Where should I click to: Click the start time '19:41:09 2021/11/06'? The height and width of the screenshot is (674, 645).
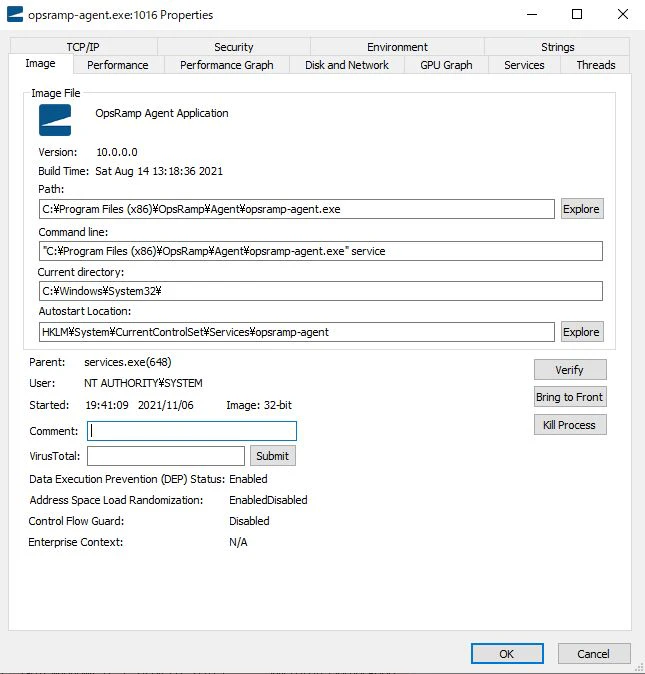[139, 405]
